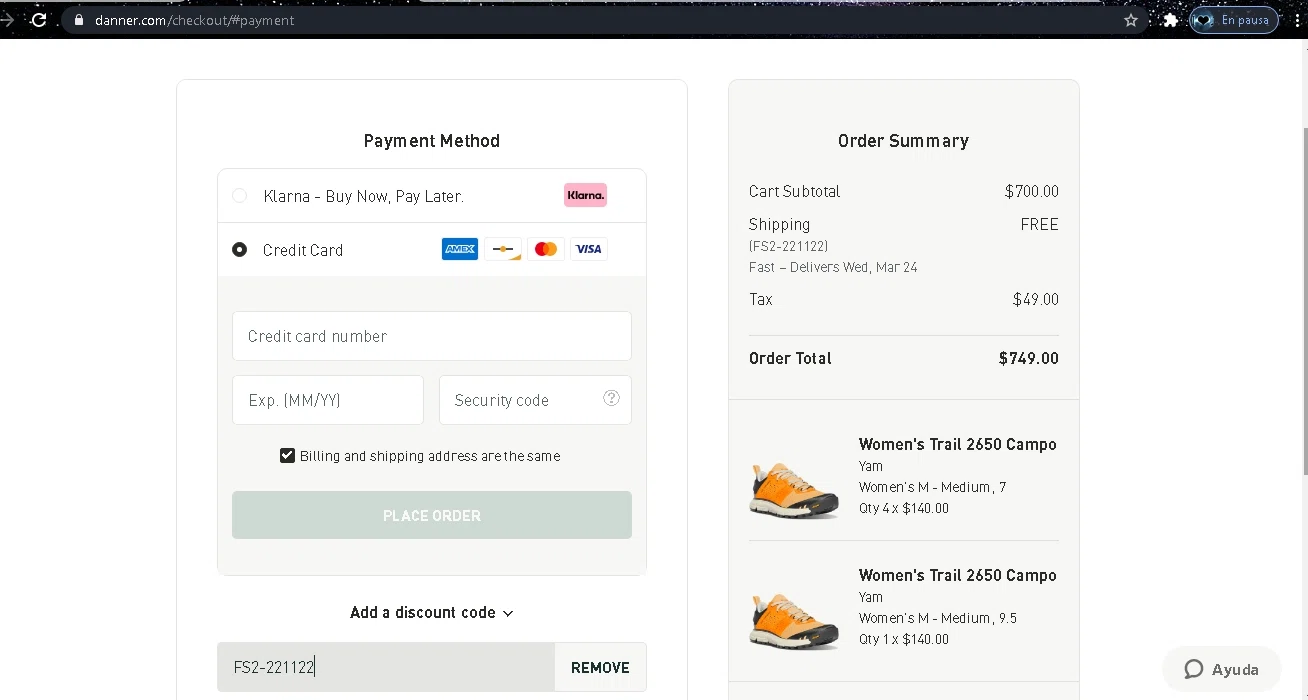Click the Visa card icon

click(589, 249)
